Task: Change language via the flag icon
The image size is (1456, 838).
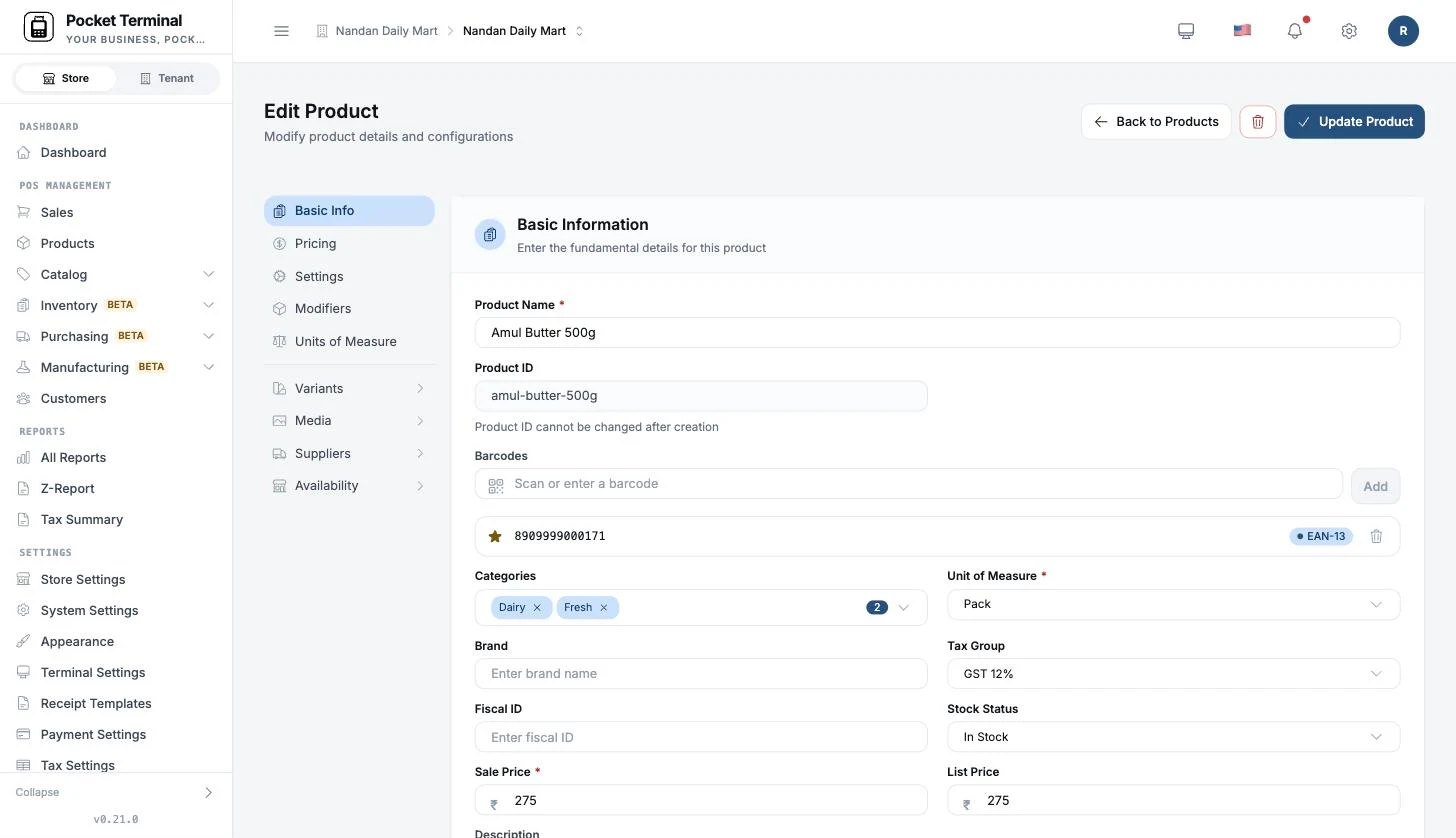Action: point(1242,31)
